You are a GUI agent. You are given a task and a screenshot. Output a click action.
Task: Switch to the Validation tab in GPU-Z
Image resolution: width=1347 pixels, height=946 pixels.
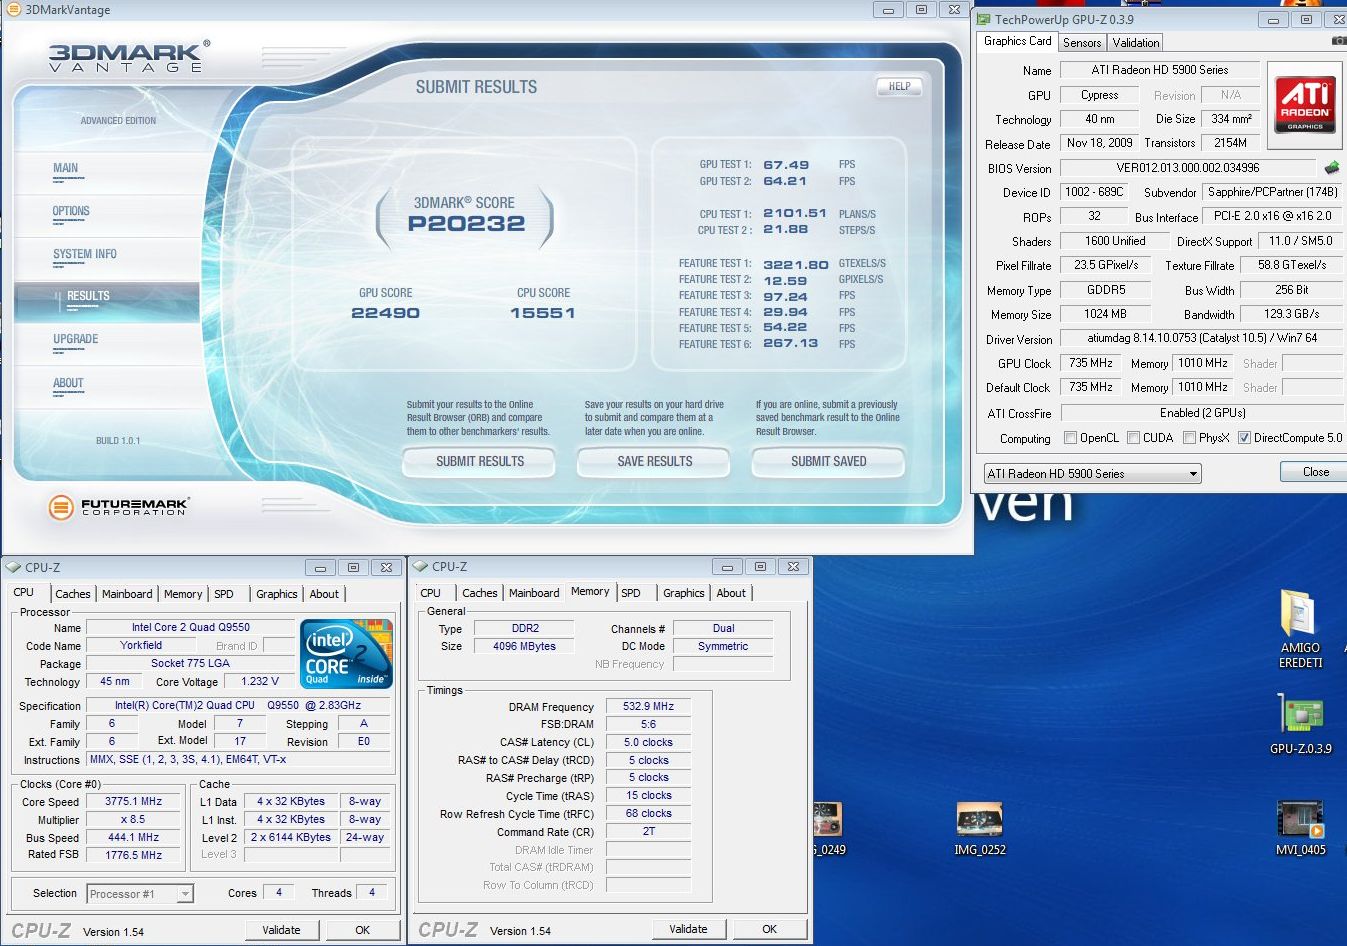(x=1136, y=43)
